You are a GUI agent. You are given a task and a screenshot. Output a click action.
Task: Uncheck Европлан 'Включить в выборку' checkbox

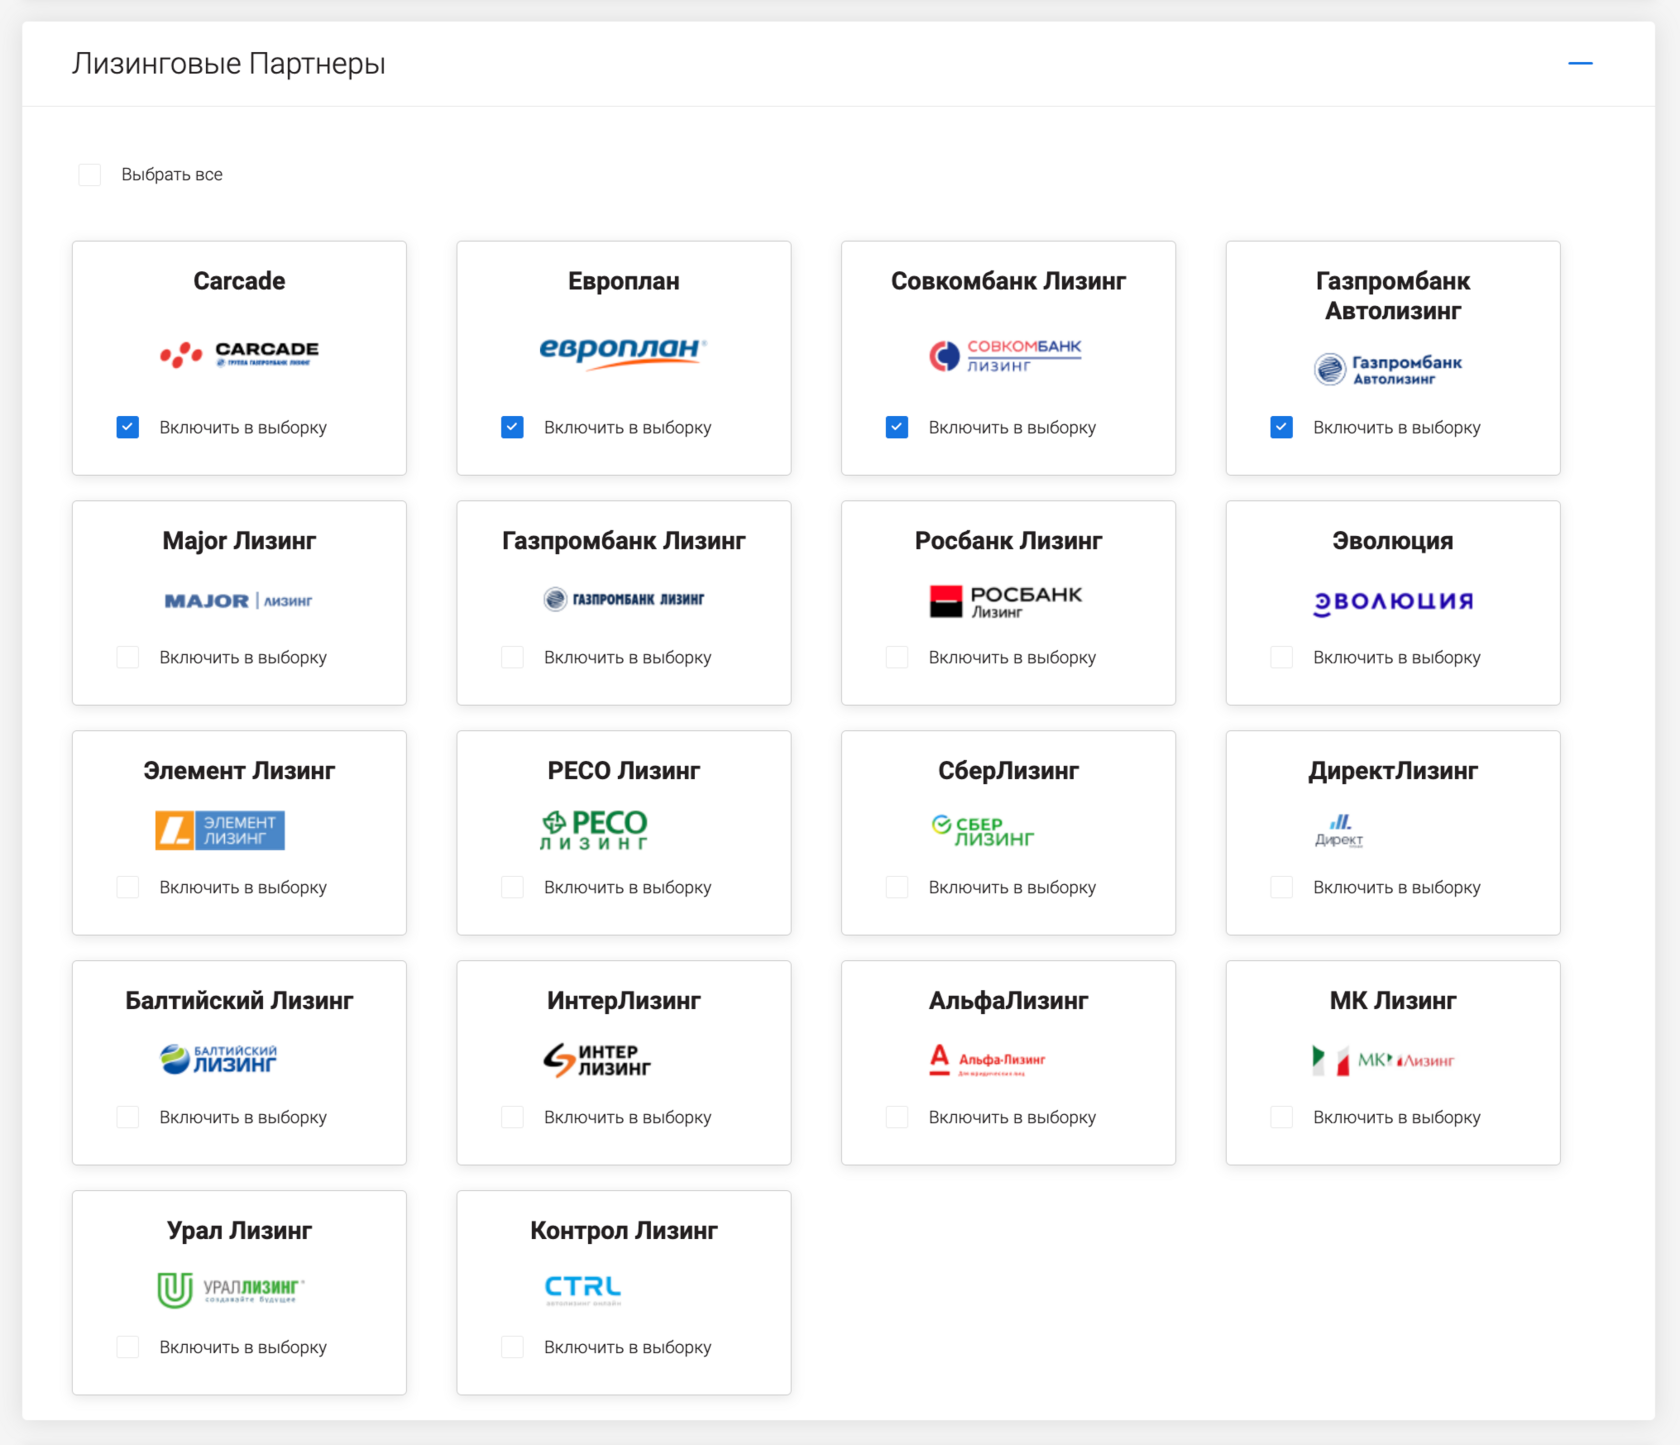[512, 428]
